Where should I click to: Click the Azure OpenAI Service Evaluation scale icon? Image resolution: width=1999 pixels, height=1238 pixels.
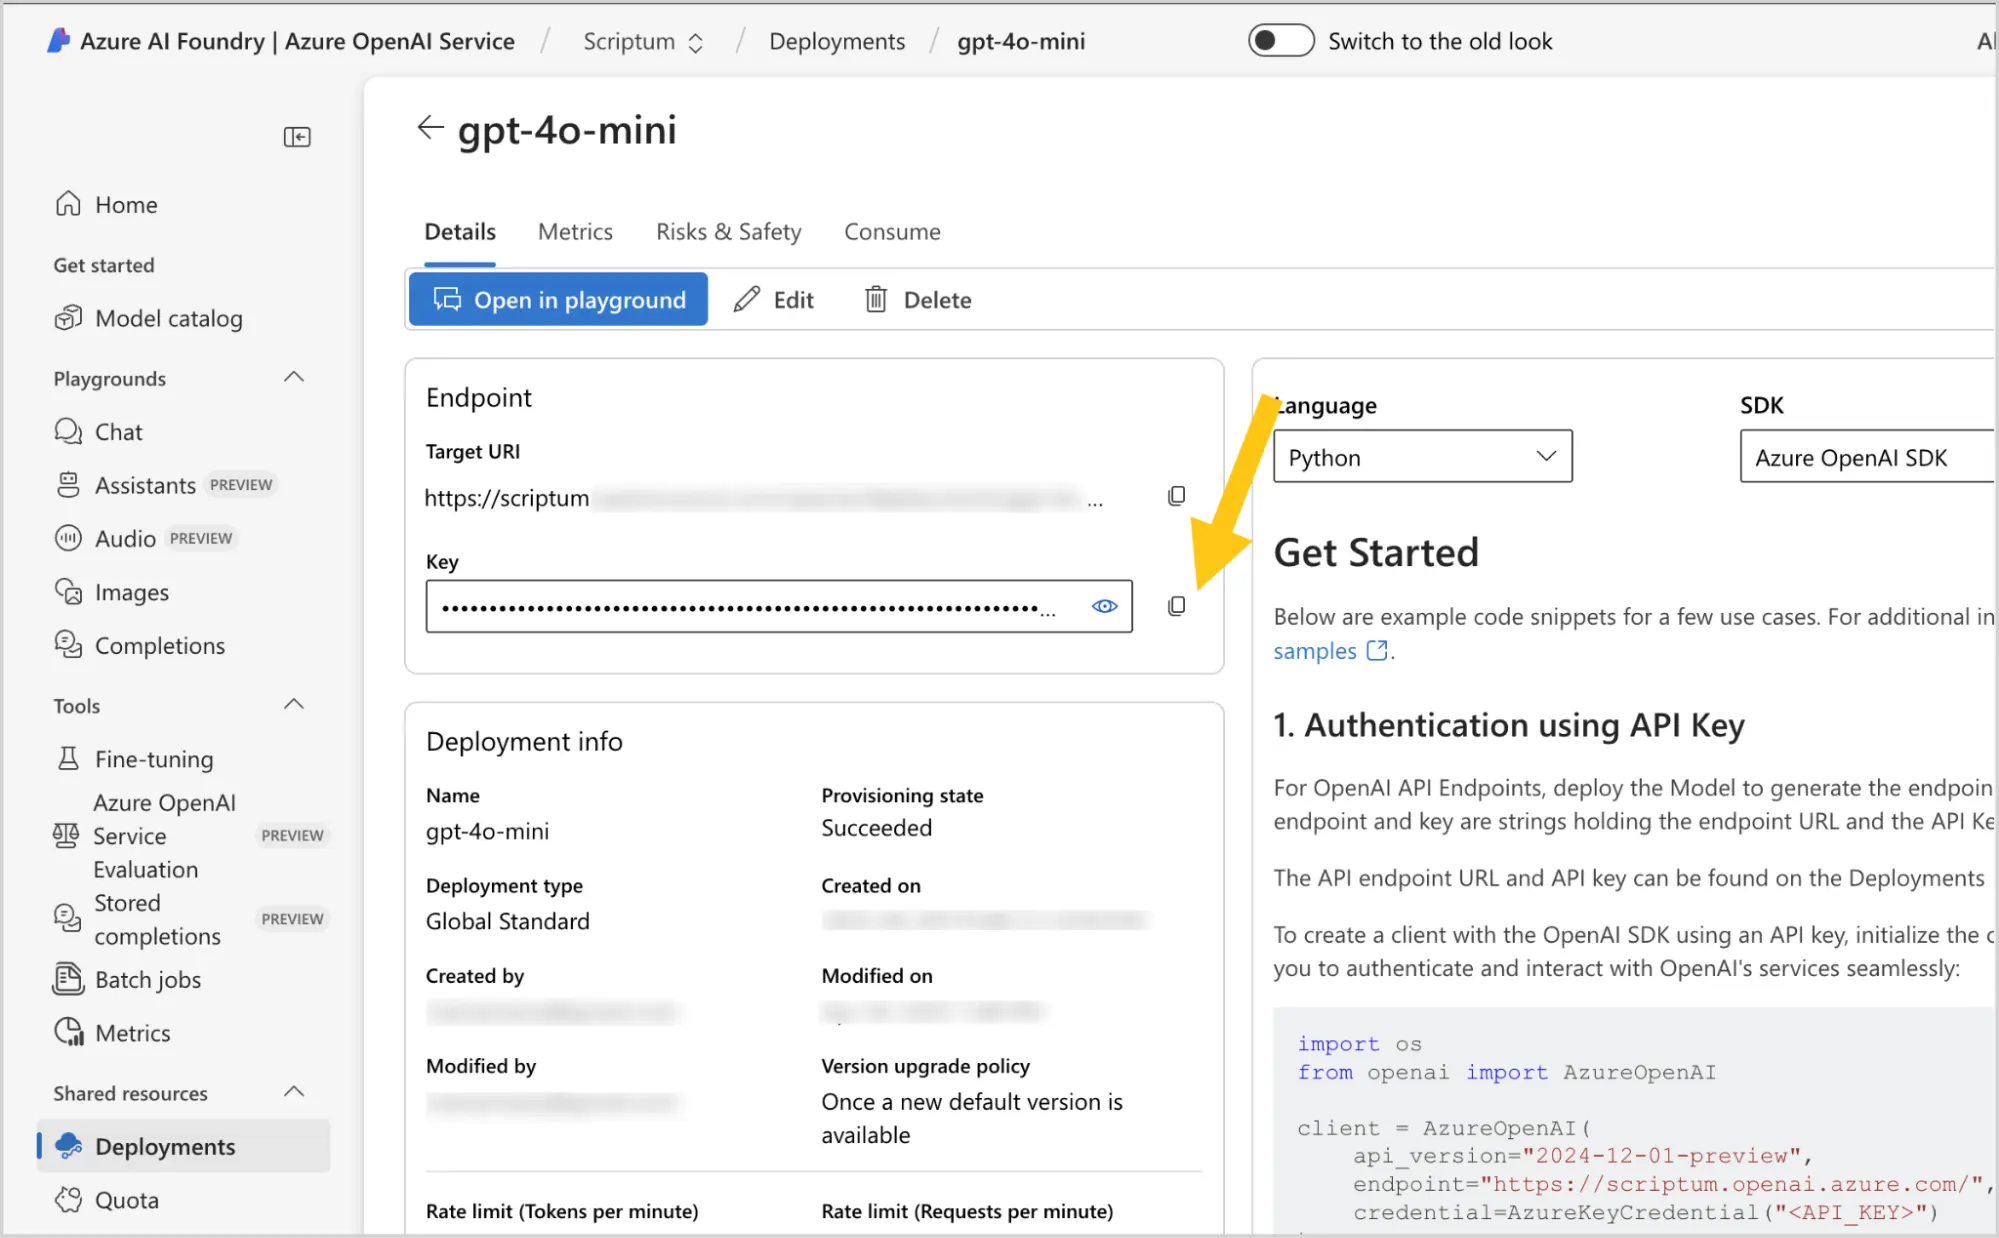(x=66, y=835)
